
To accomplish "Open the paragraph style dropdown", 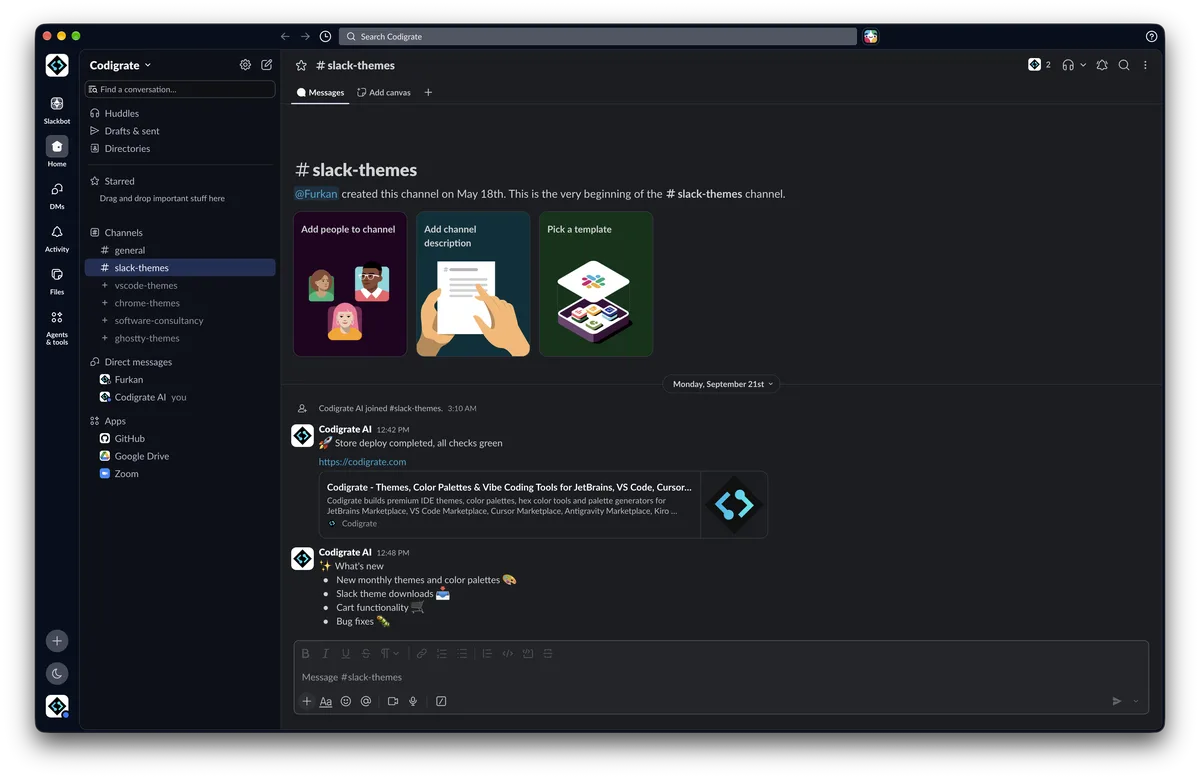I will (x=390, y=654).
